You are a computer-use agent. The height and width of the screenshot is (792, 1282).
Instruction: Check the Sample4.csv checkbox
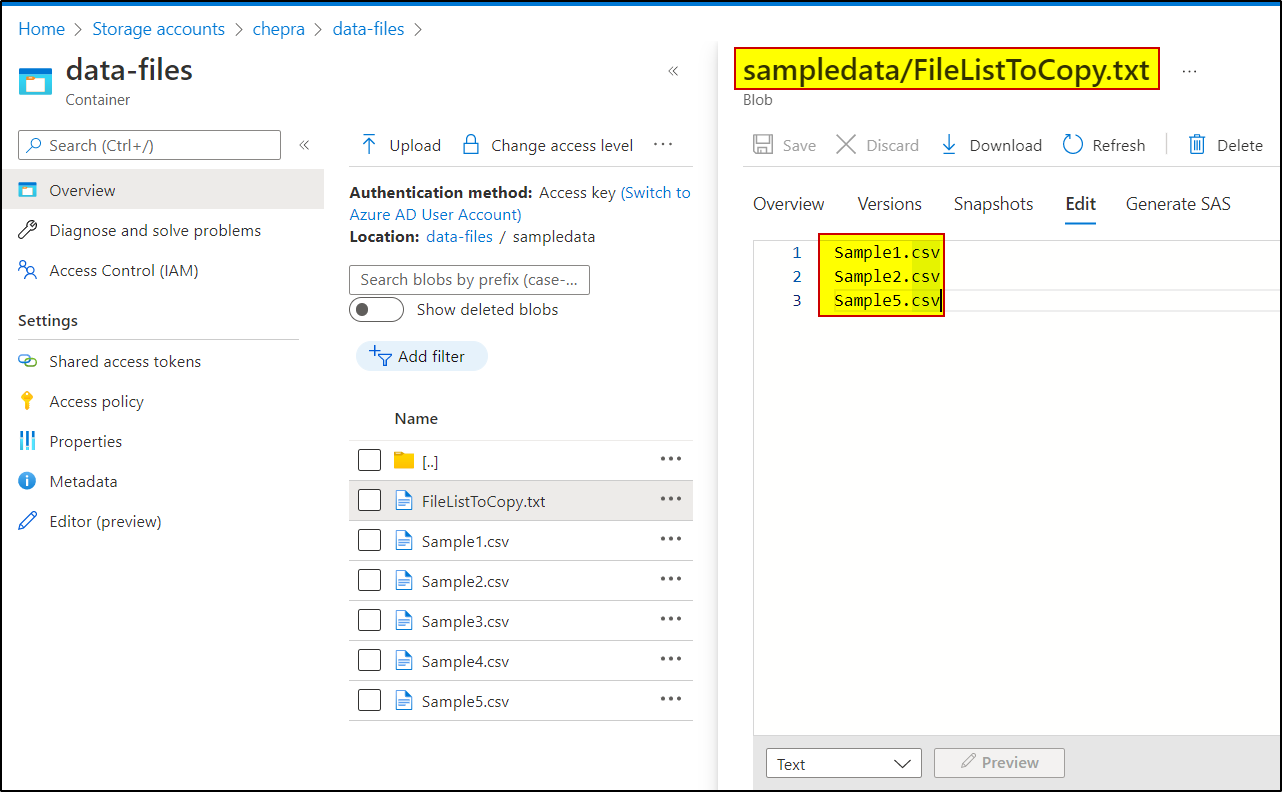[370, 660]
